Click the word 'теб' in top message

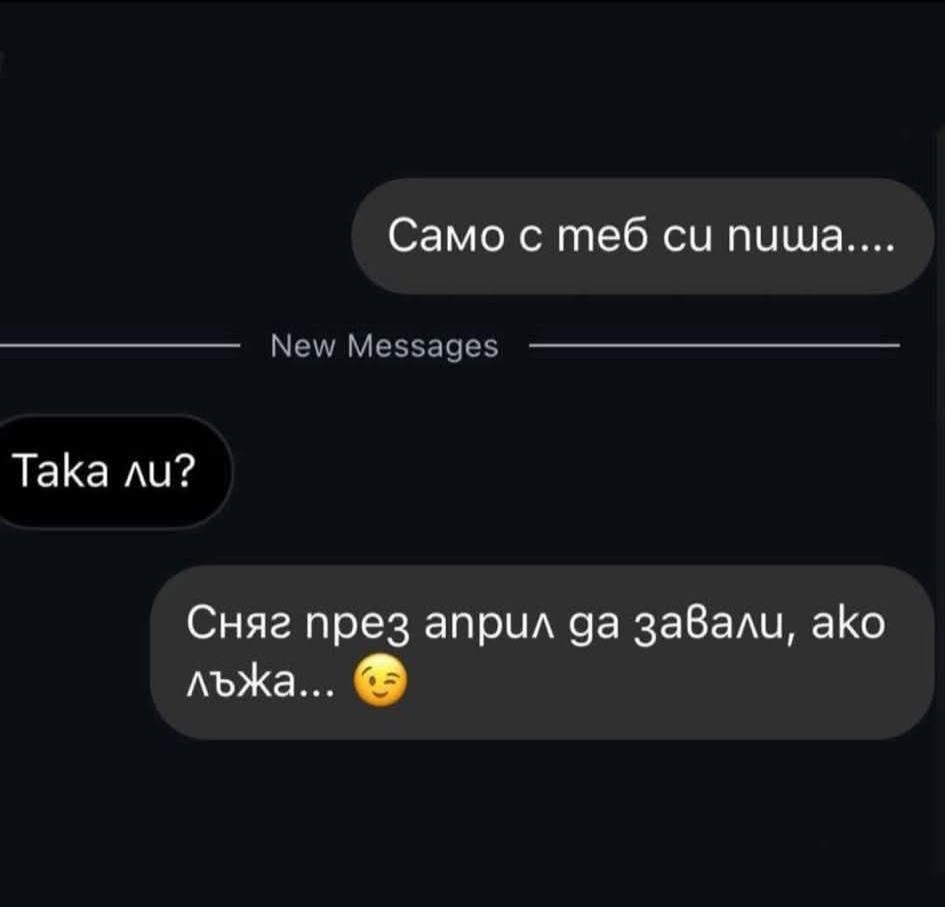602,236
